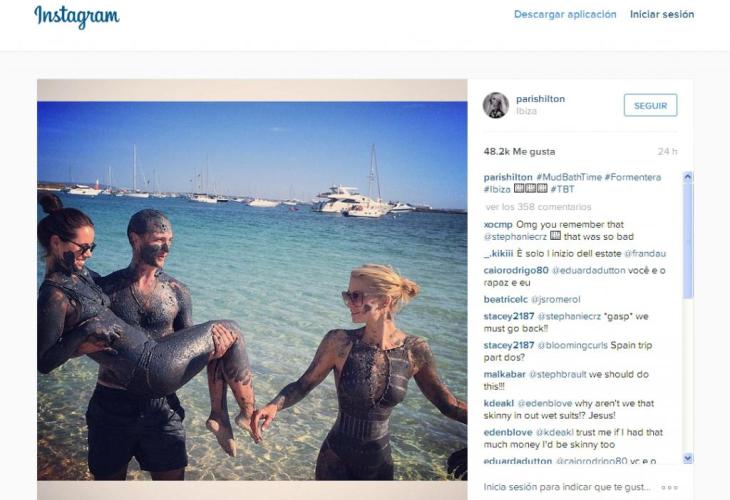
Task: Open the Descargar aplicación link
Action: point(565,15)
